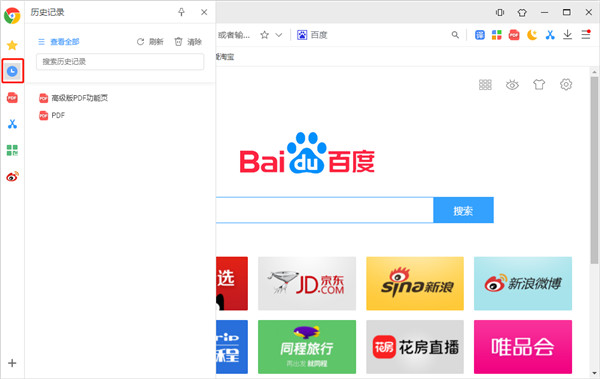Image resolution: width=600 pixels, height=379 pixels.
Task: Select the history clock sidebar icon
Action: click(x=12, y=71)
